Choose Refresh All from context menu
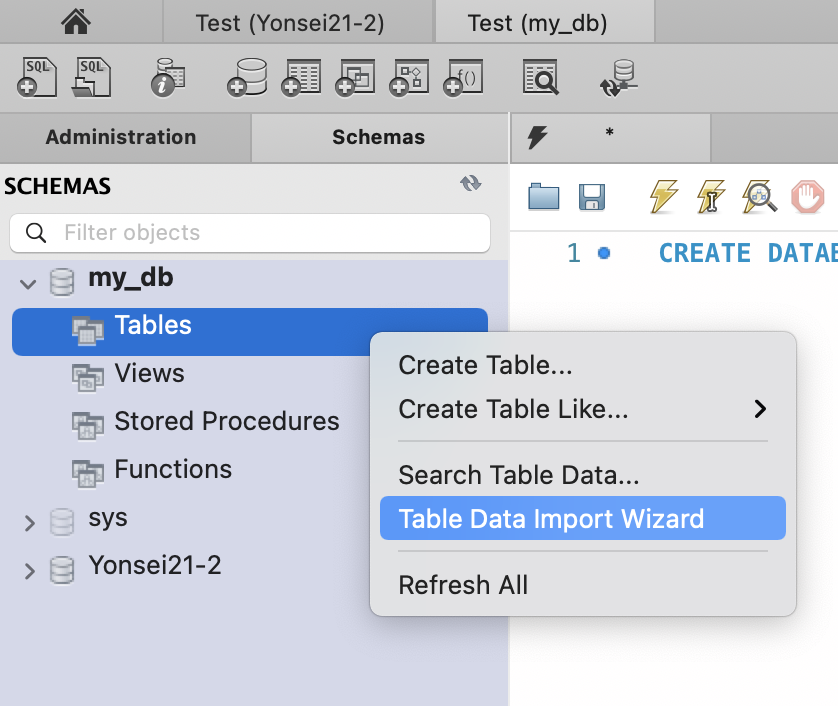 [x=583, y=585]
